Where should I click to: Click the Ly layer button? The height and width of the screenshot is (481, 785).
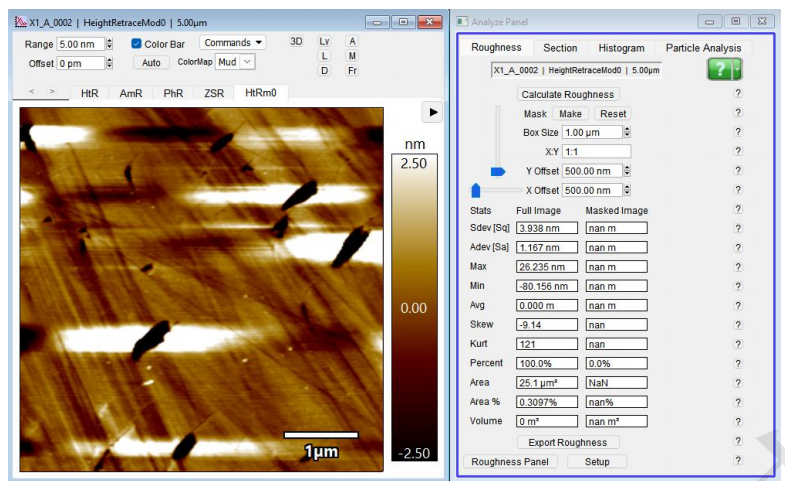[324, 42]
